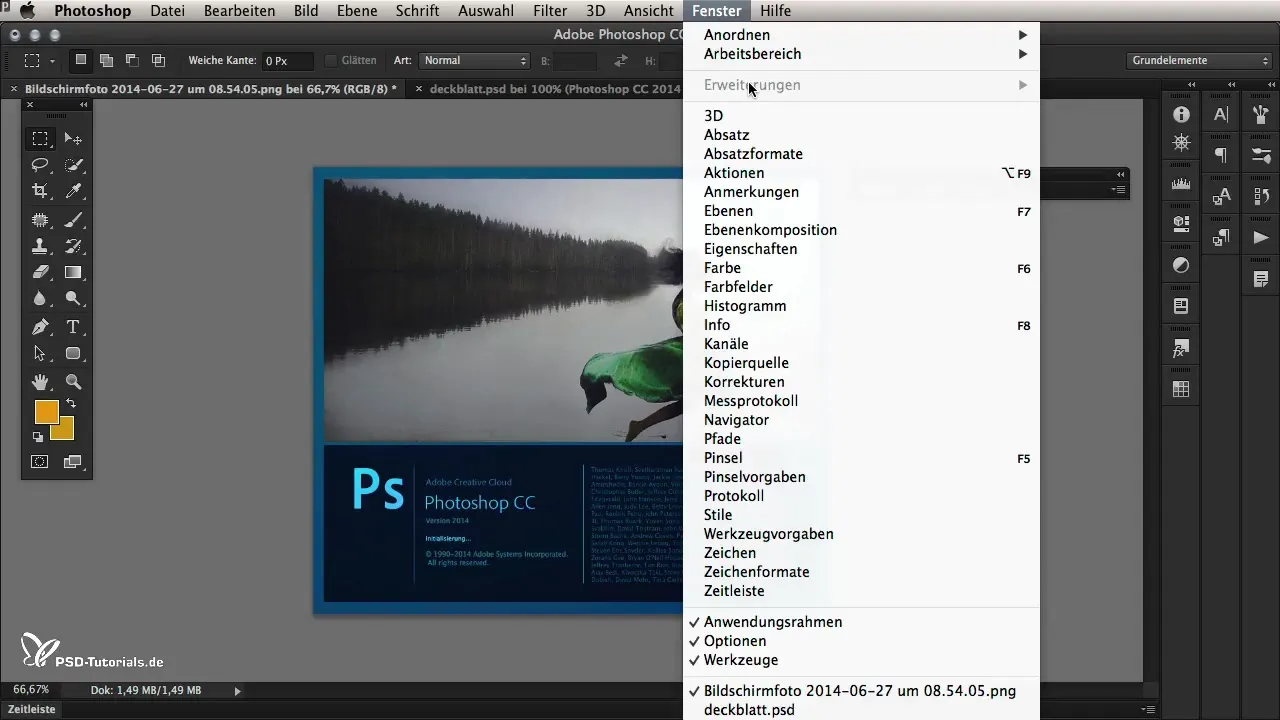Open status bar info arrow menu
The width and height of the screenshot is (1280, 720).
click(x=237, y=690)
